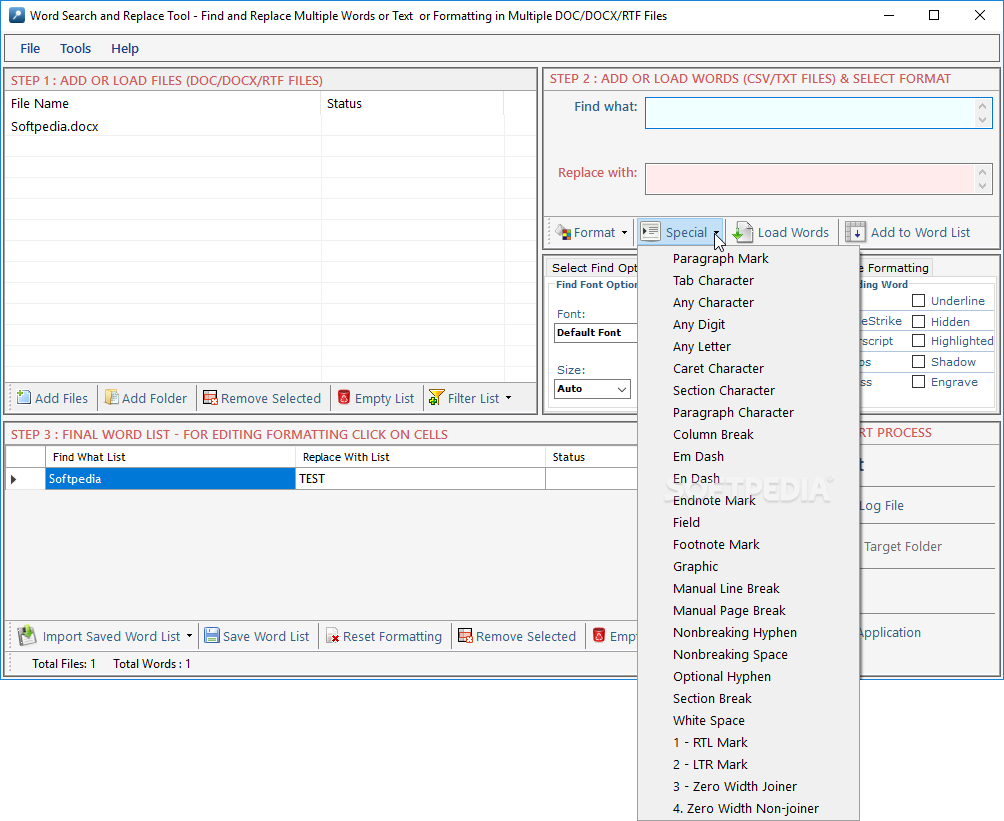
Task: Click the Load Words icon
Action: point(742,232)
